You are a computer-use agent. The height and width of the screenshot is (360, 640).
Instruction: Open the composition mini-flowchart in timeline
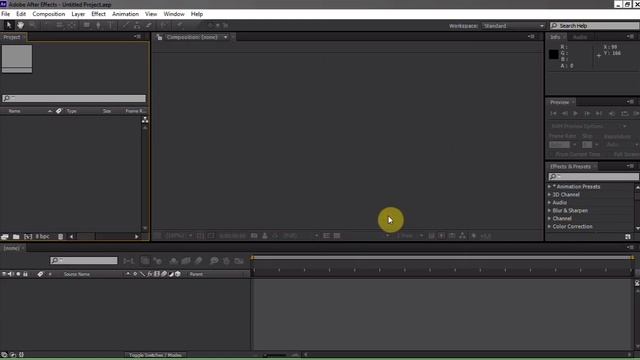(x=129, y=261)
